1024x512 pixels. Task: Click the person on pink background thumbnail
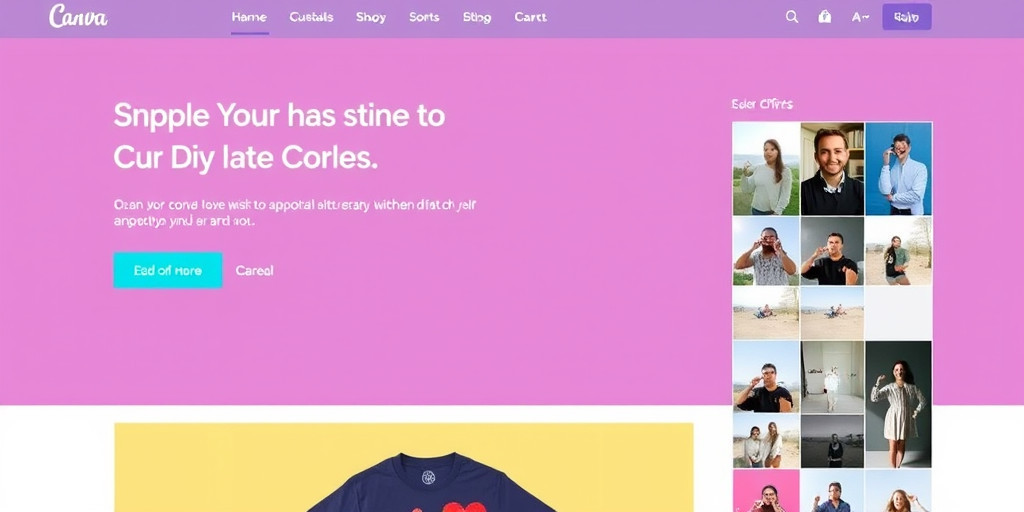coord(766,492)
